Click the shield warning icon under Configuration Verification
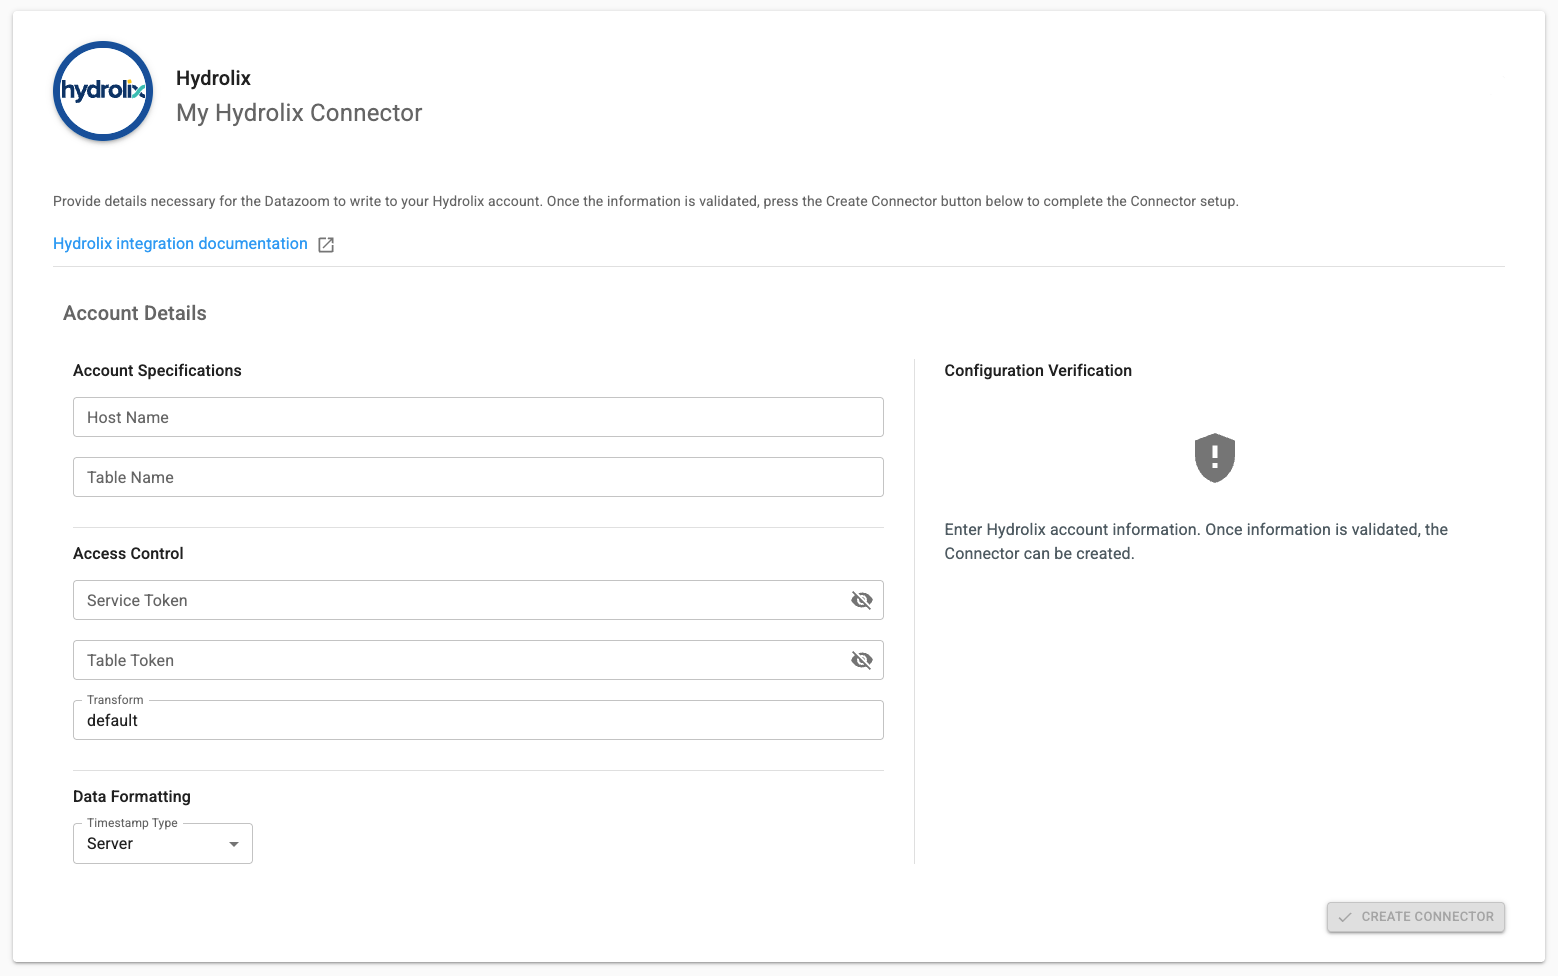 [x=1215, y=458]
